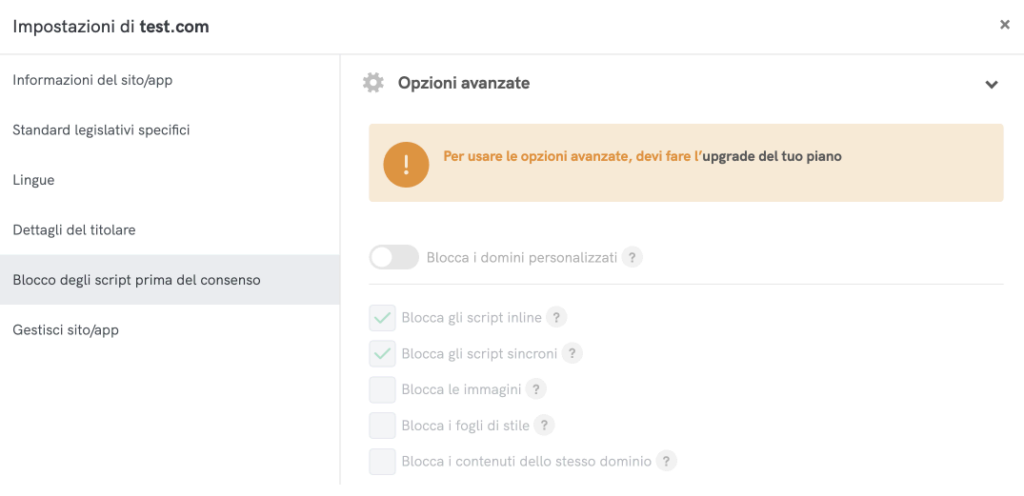
Task: Click help icon beside Blocca i fogli di stile
Action: pyautogui.click(x=544, y=425)
